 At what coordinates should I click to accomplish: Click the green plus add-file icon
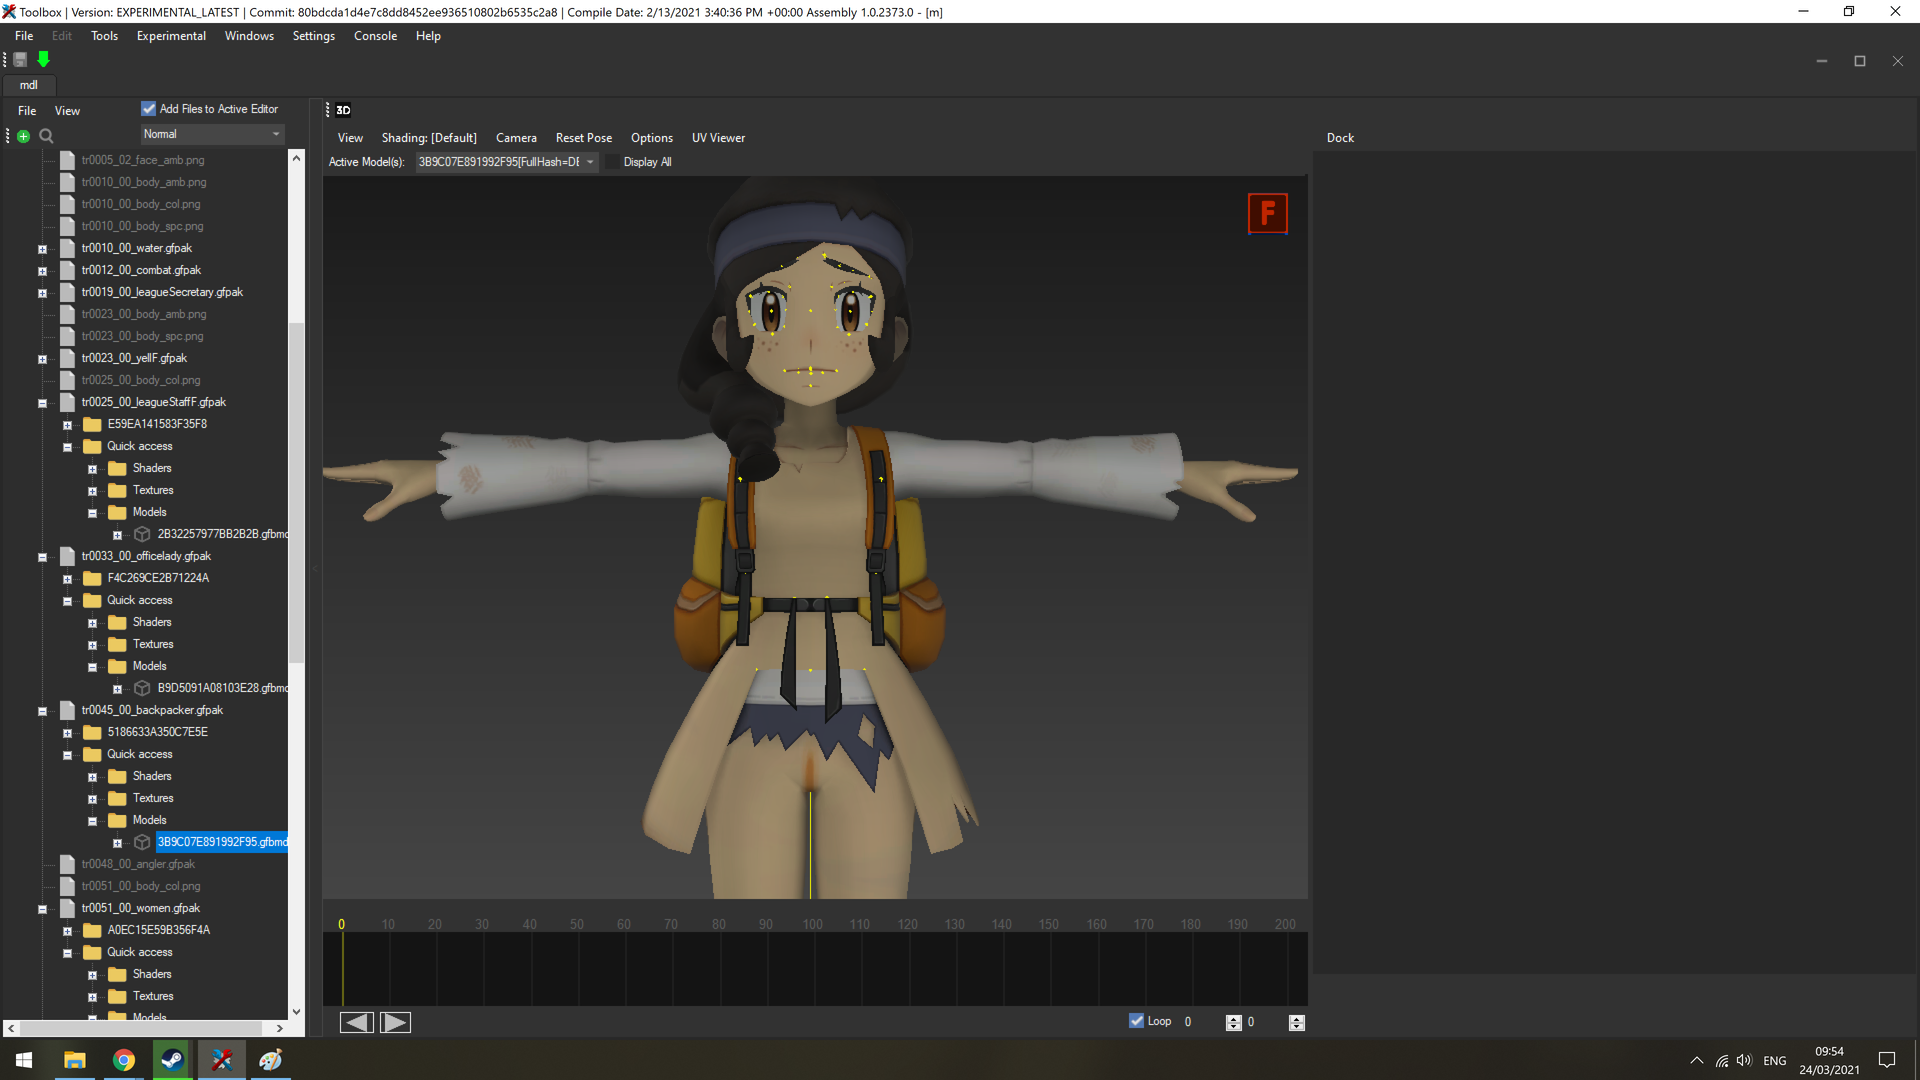click(x=23, y=136)
